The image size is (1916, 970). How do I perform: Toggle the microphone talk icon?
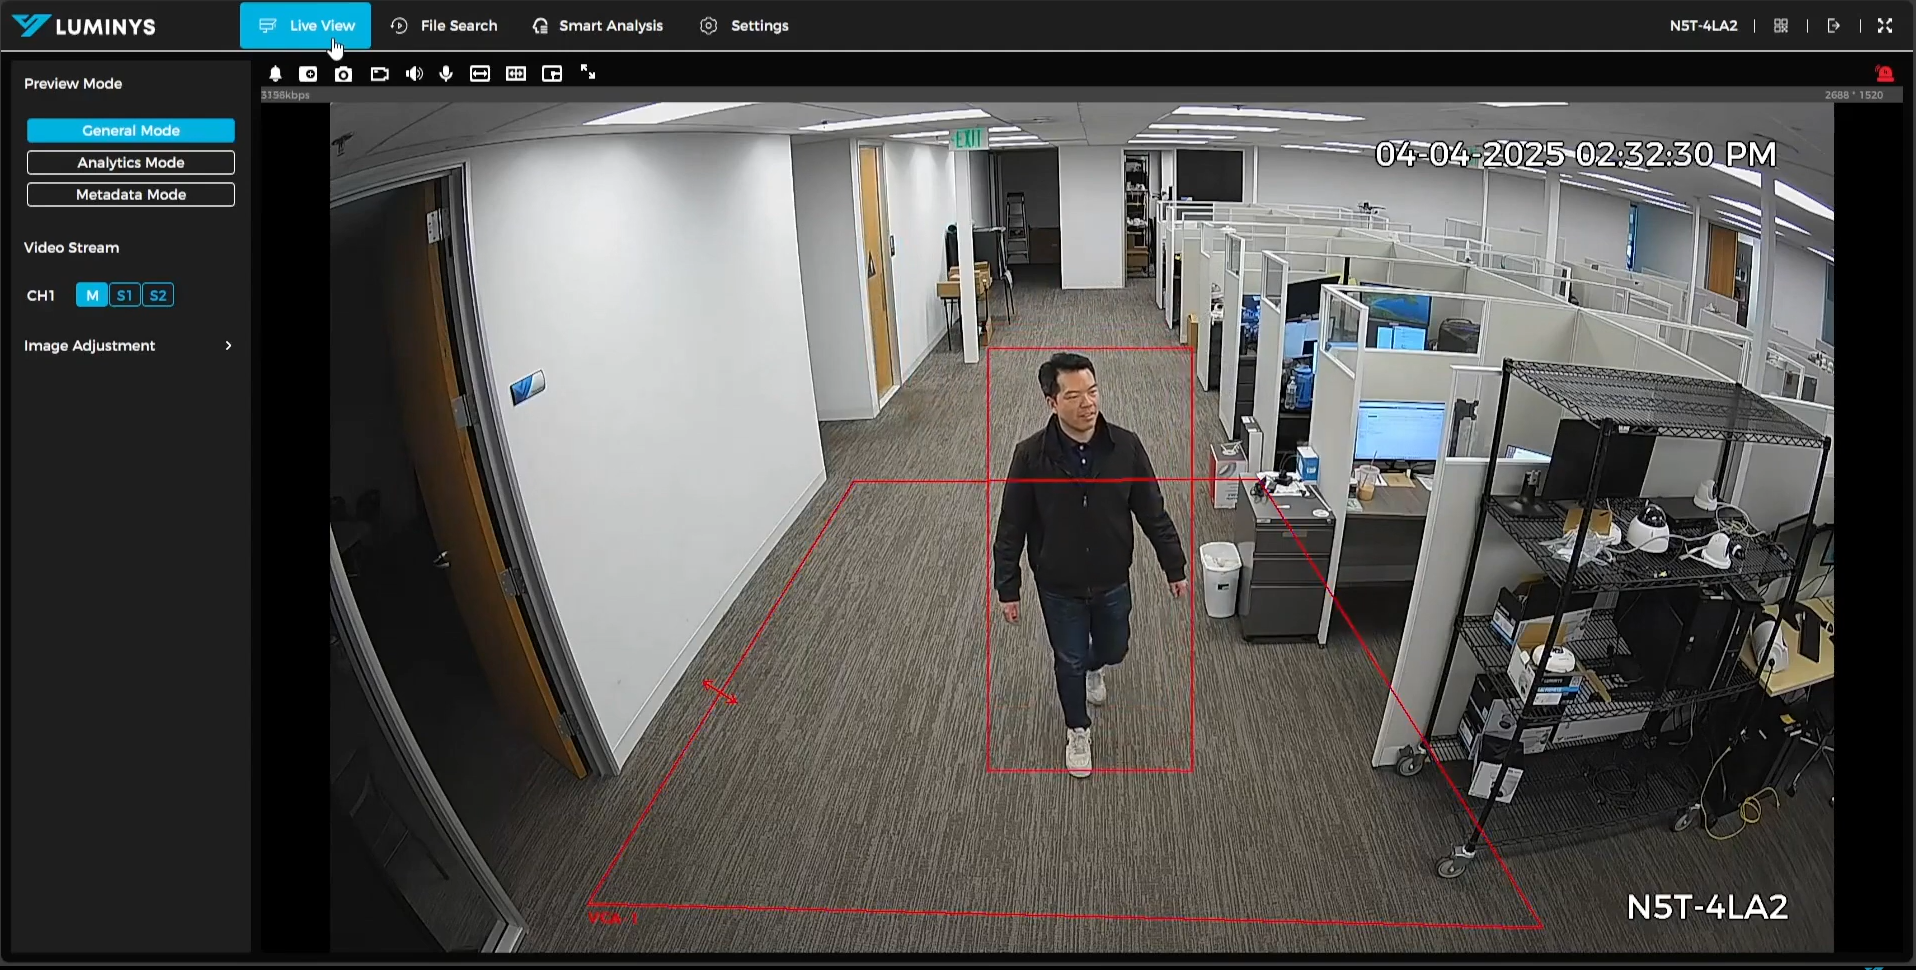446,74
